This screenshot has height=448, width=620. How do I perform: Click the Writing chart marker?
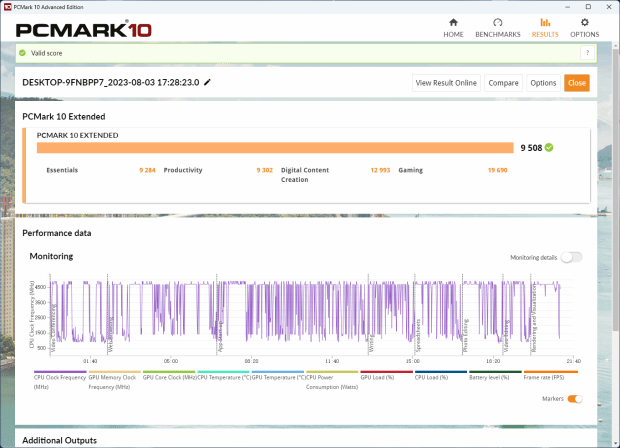tap(372, 343)
